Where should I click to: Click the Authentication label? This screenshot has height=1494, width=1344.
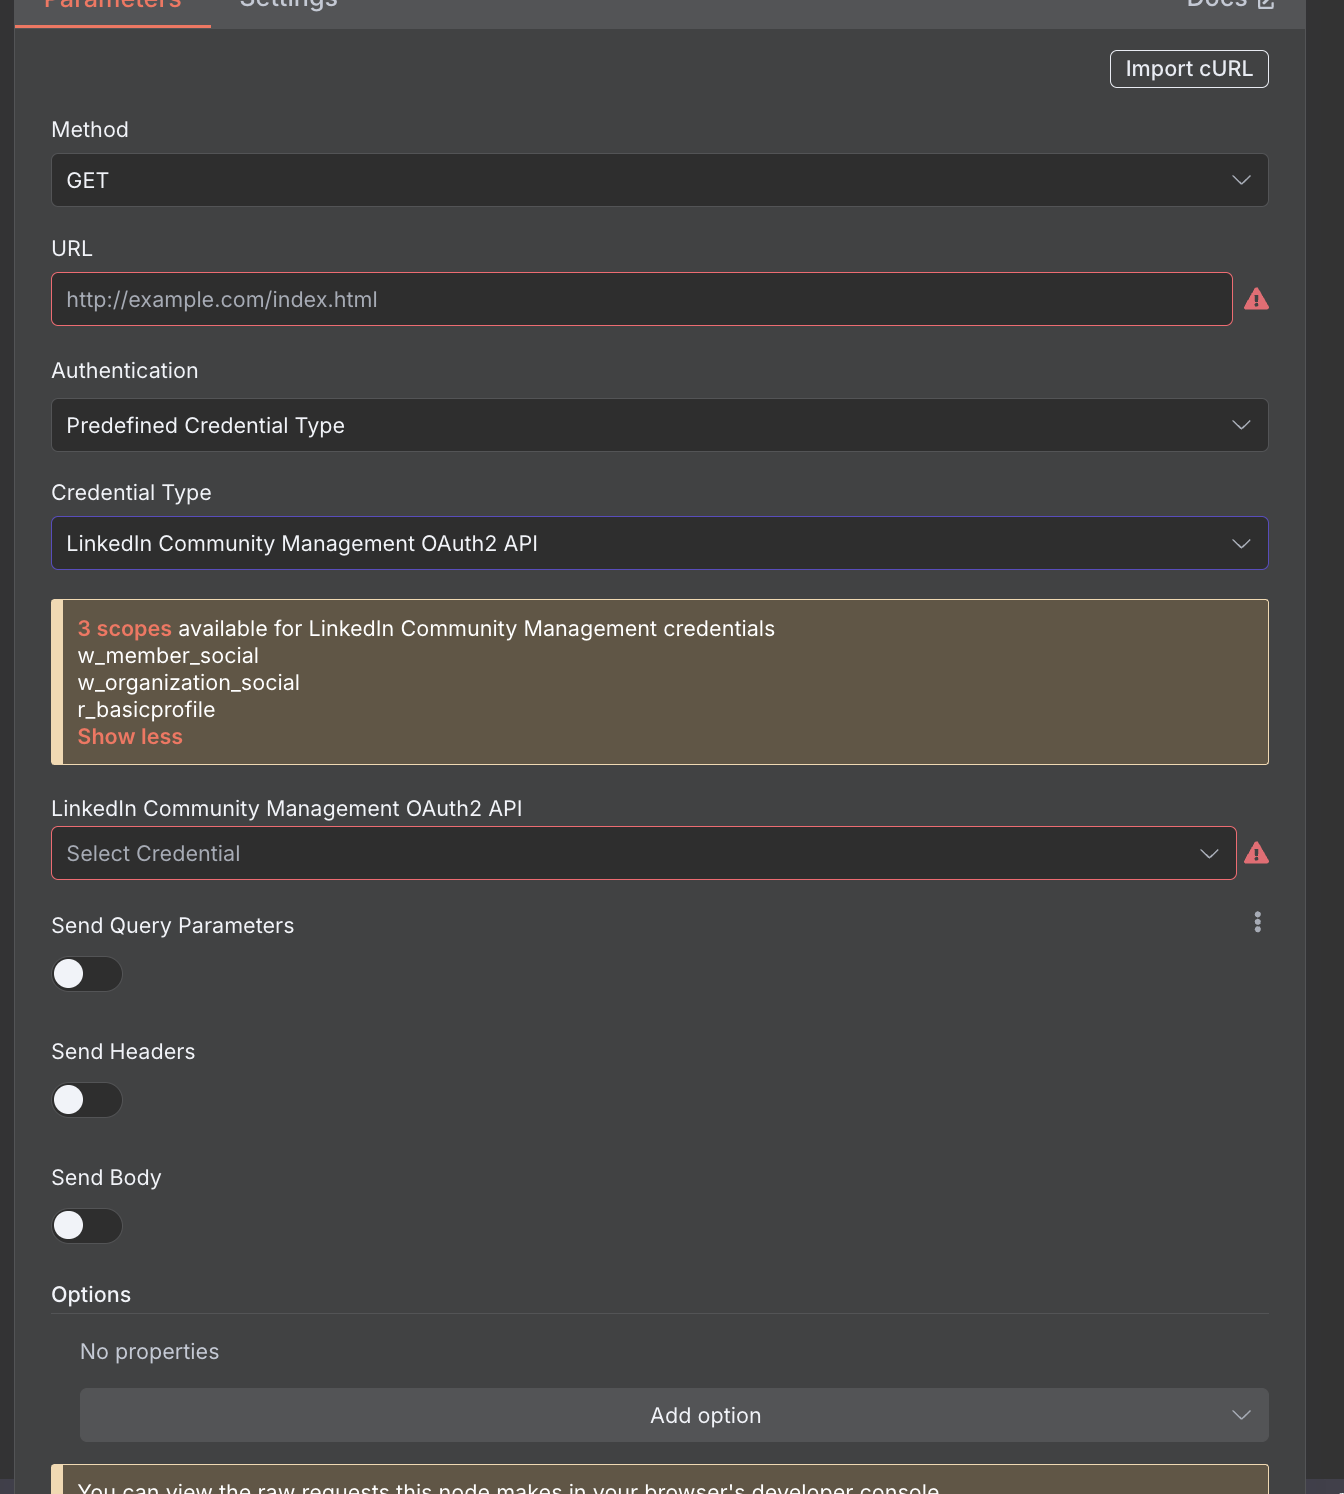tap(125, 371)
